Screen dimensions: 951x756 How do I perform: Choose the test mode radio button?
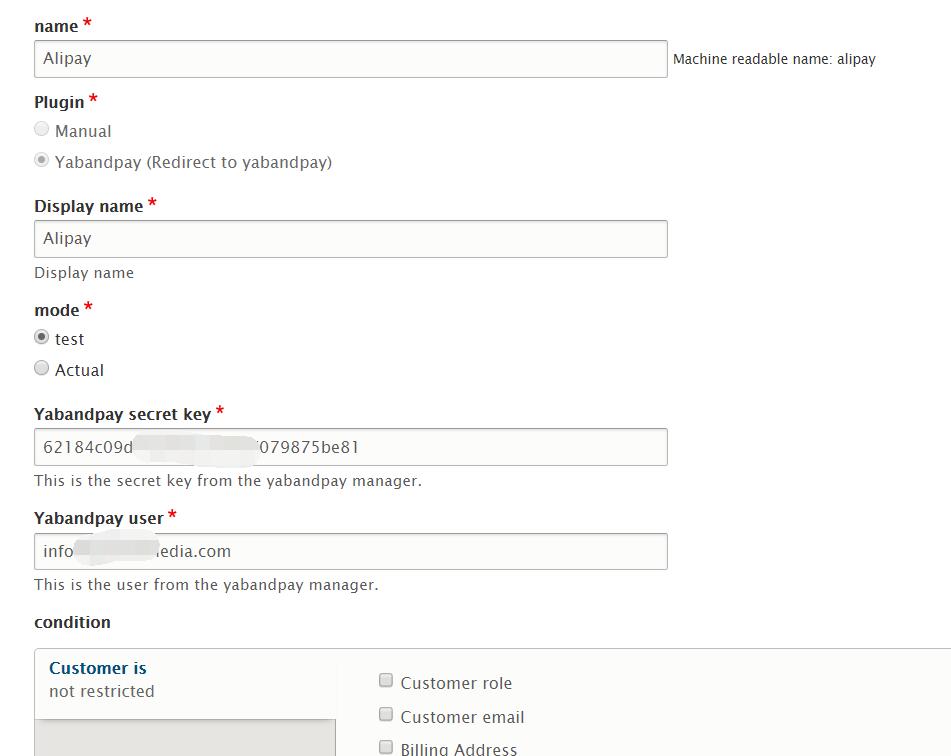tap(42, 338)
